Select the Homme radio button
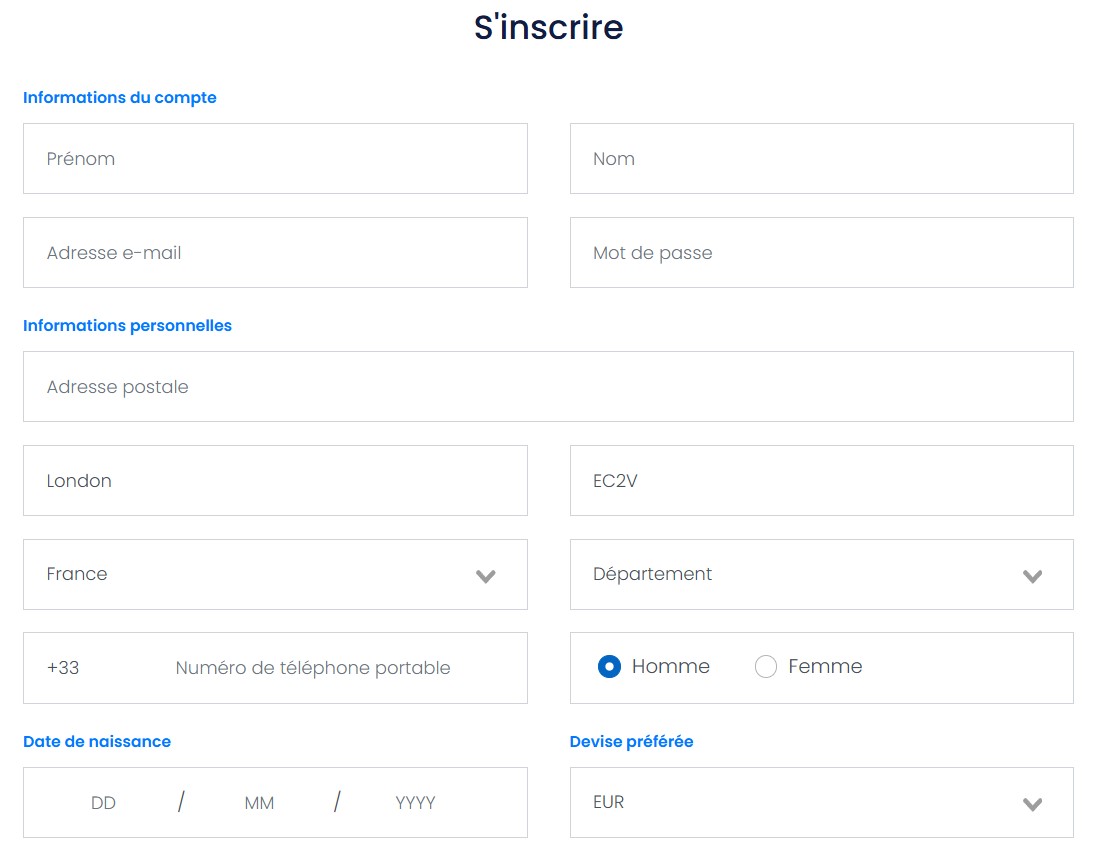The image size is (1100, 856). 609,666
